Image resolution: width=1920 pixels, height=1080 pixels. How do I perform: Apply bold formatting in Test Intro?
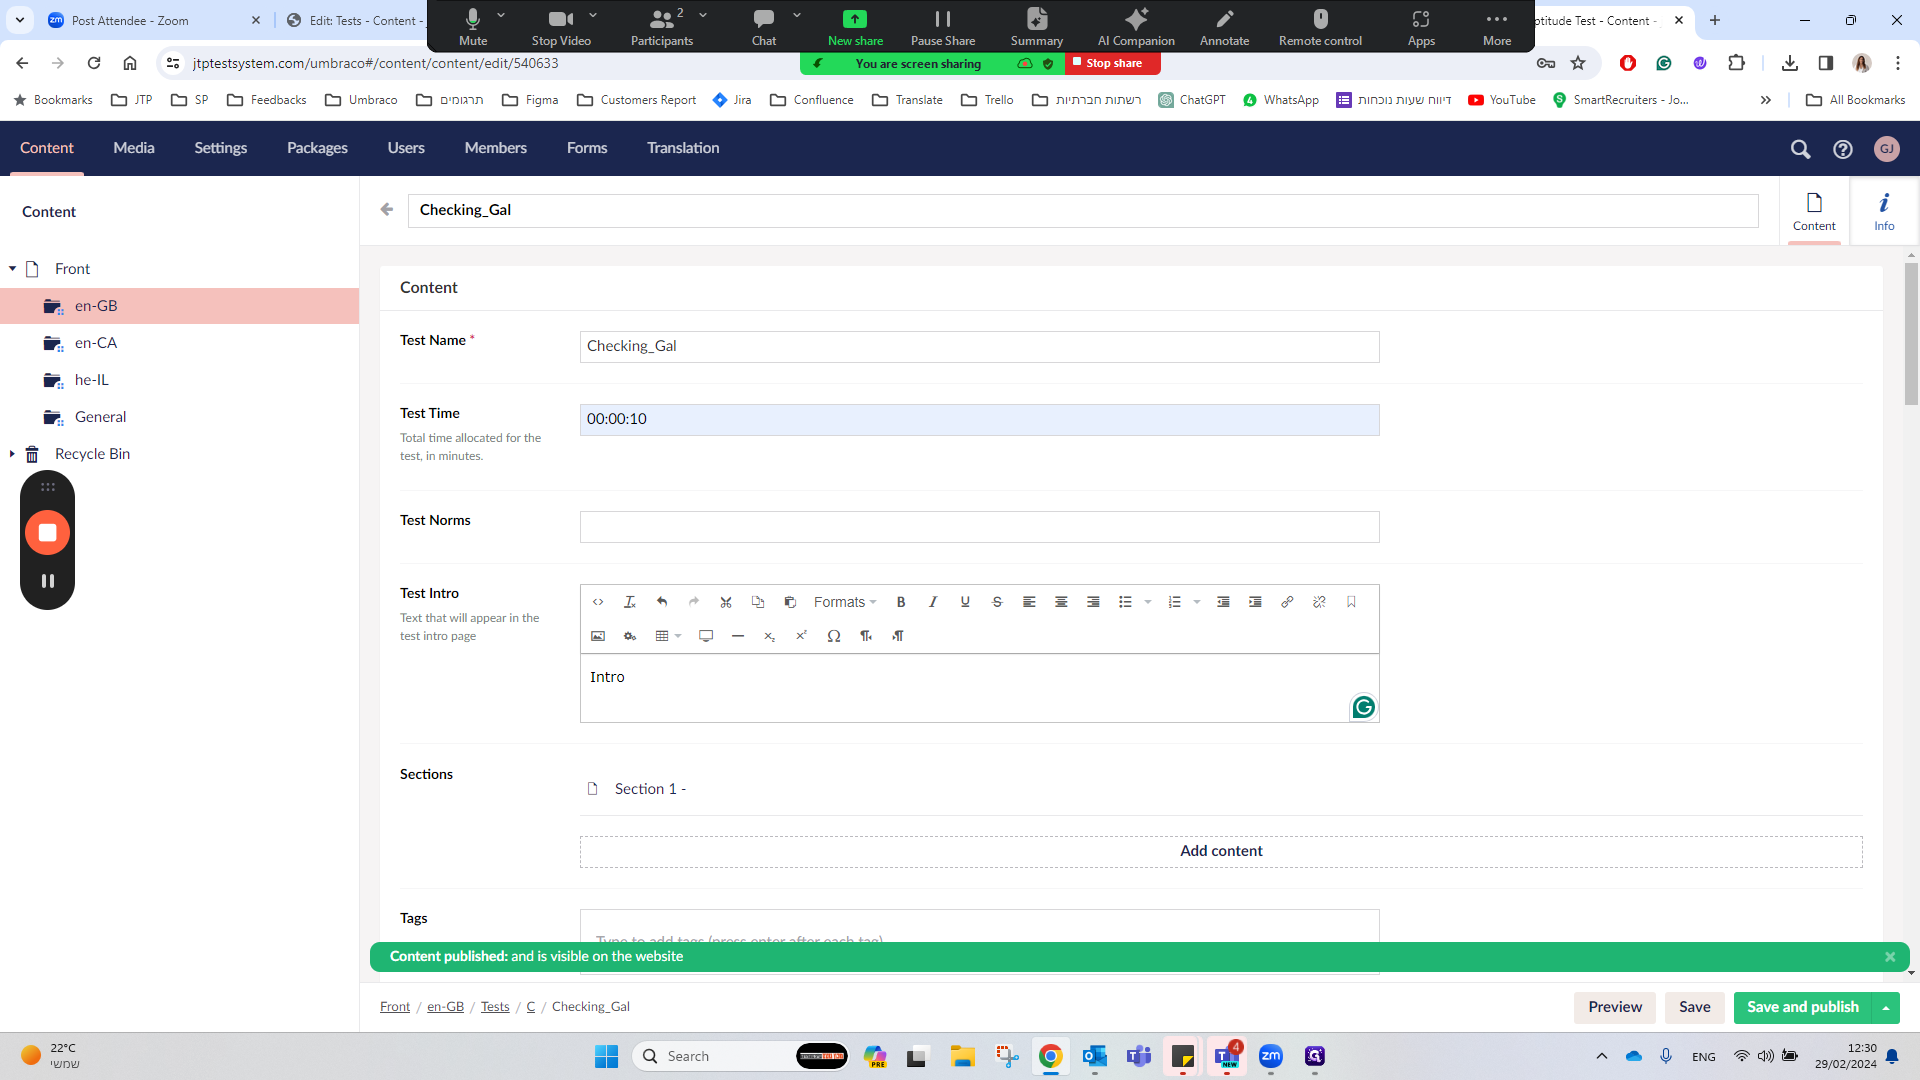point(901,602)
